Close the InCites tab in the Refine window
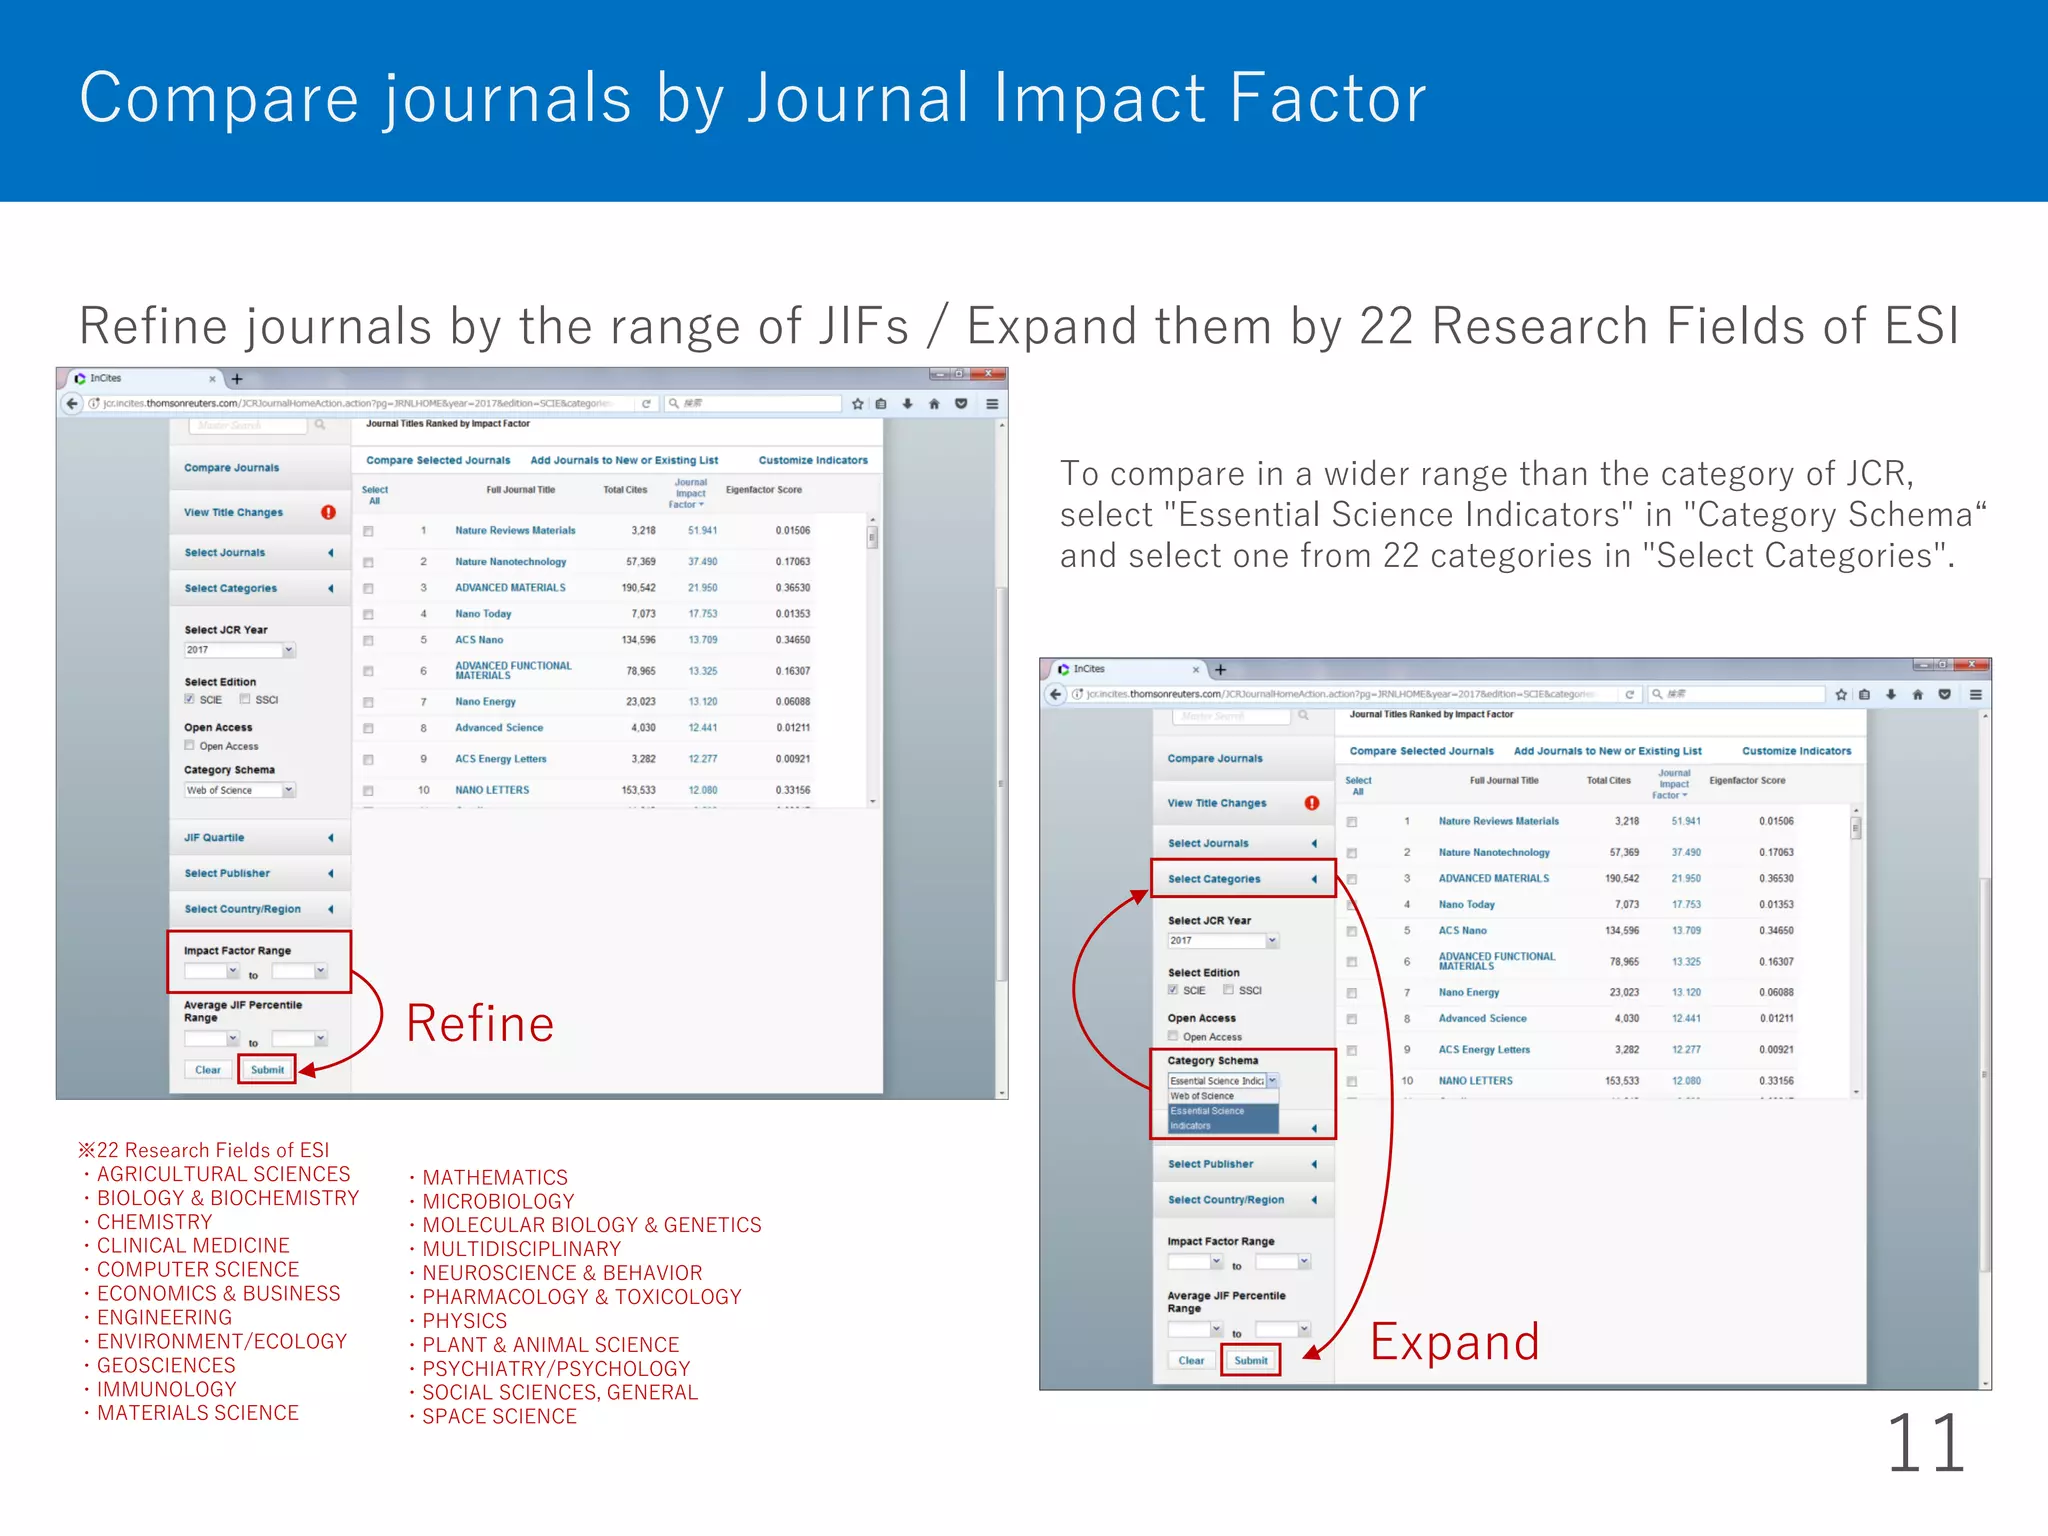This screenshot has width=2048, height=1536. tap(212, 379)
